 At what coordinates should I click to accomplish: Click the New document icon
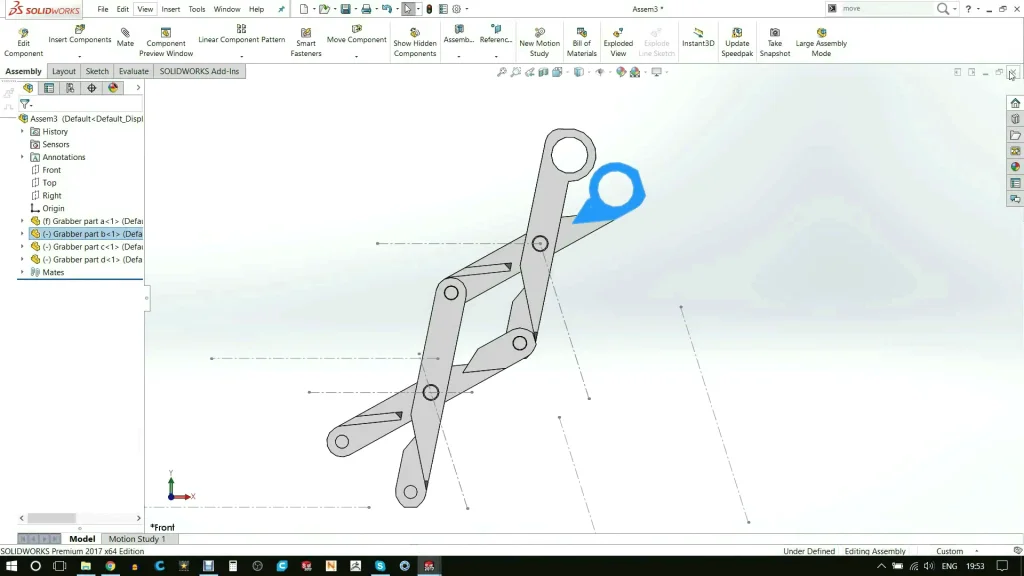[x=304, y=9]
